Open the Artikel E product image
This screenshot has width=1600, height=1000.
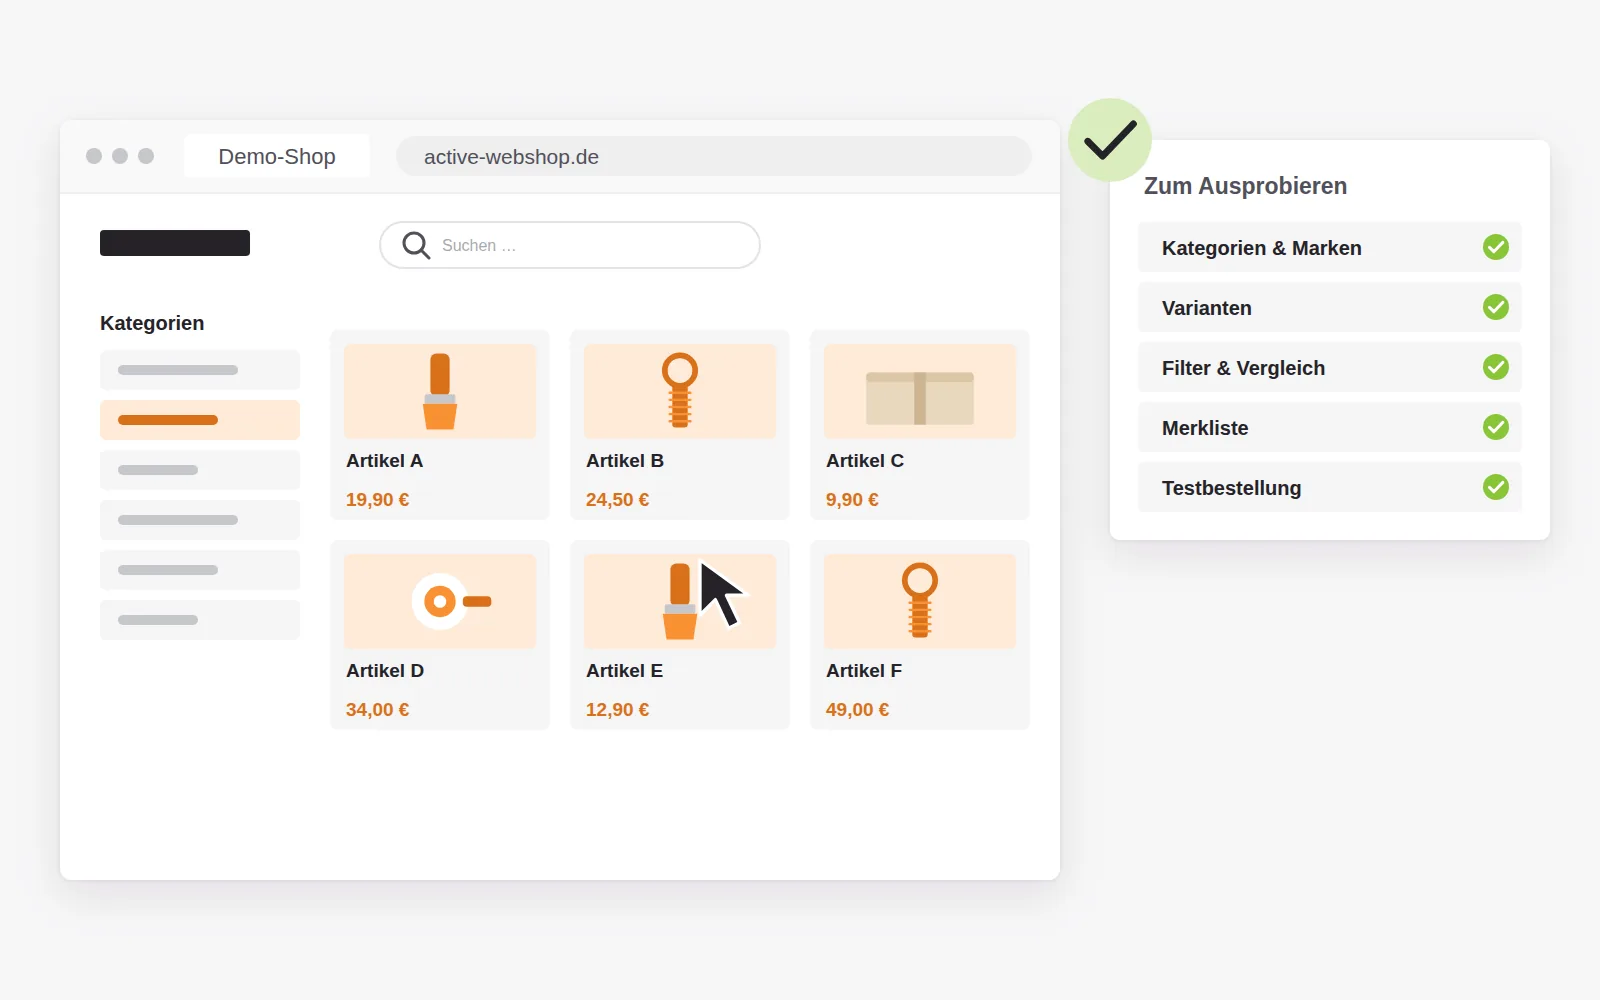click(680, 601)
